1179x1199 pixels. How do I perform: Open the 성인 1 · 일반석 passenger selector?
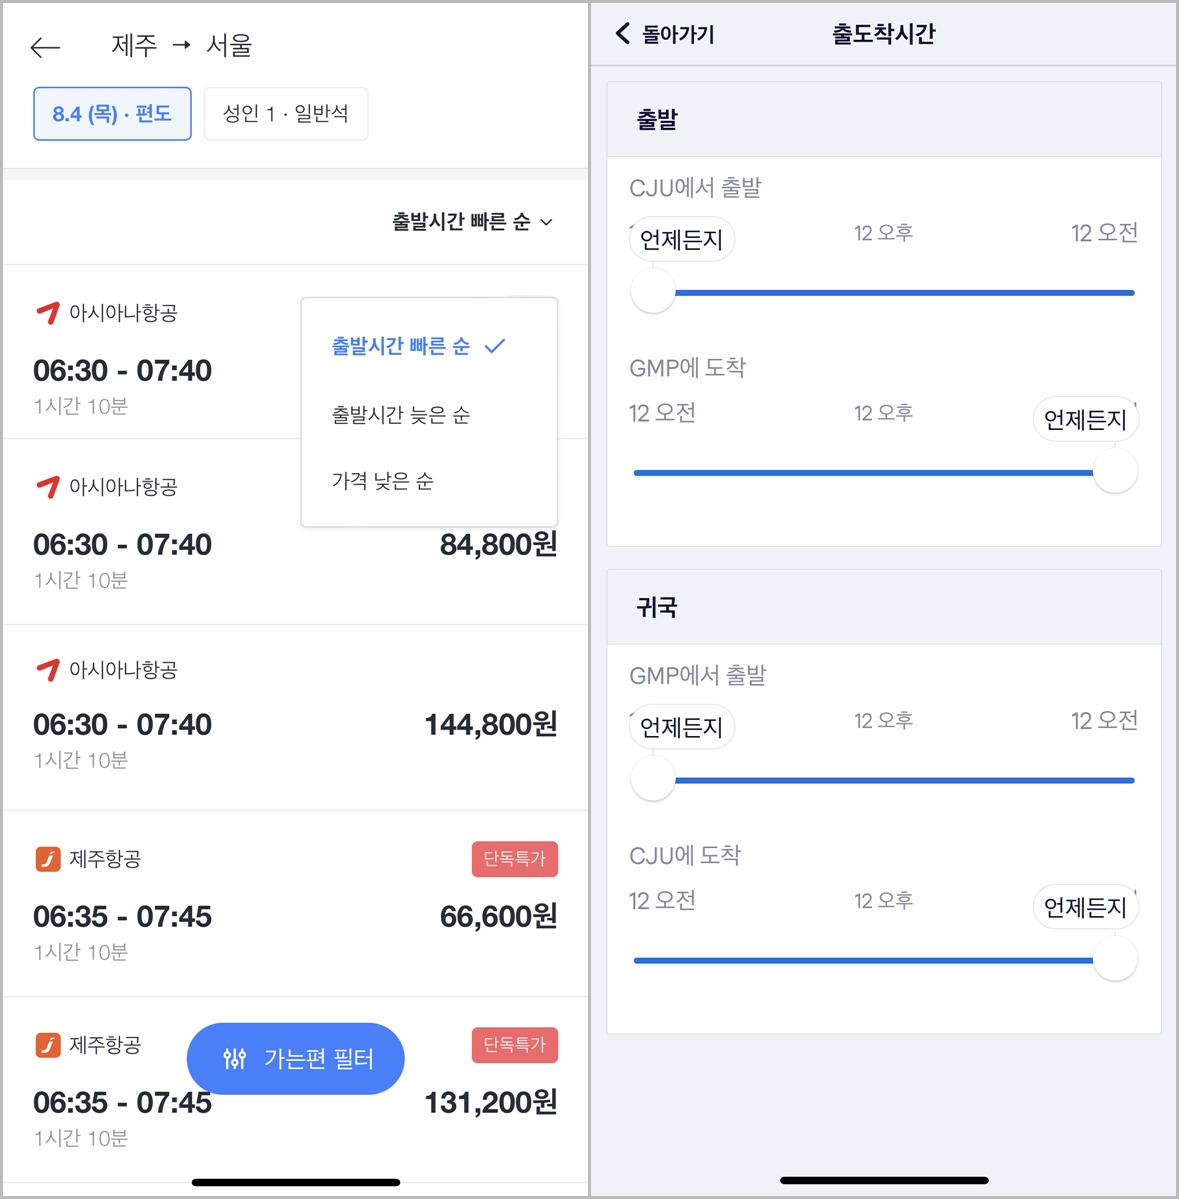pos(286,114)
